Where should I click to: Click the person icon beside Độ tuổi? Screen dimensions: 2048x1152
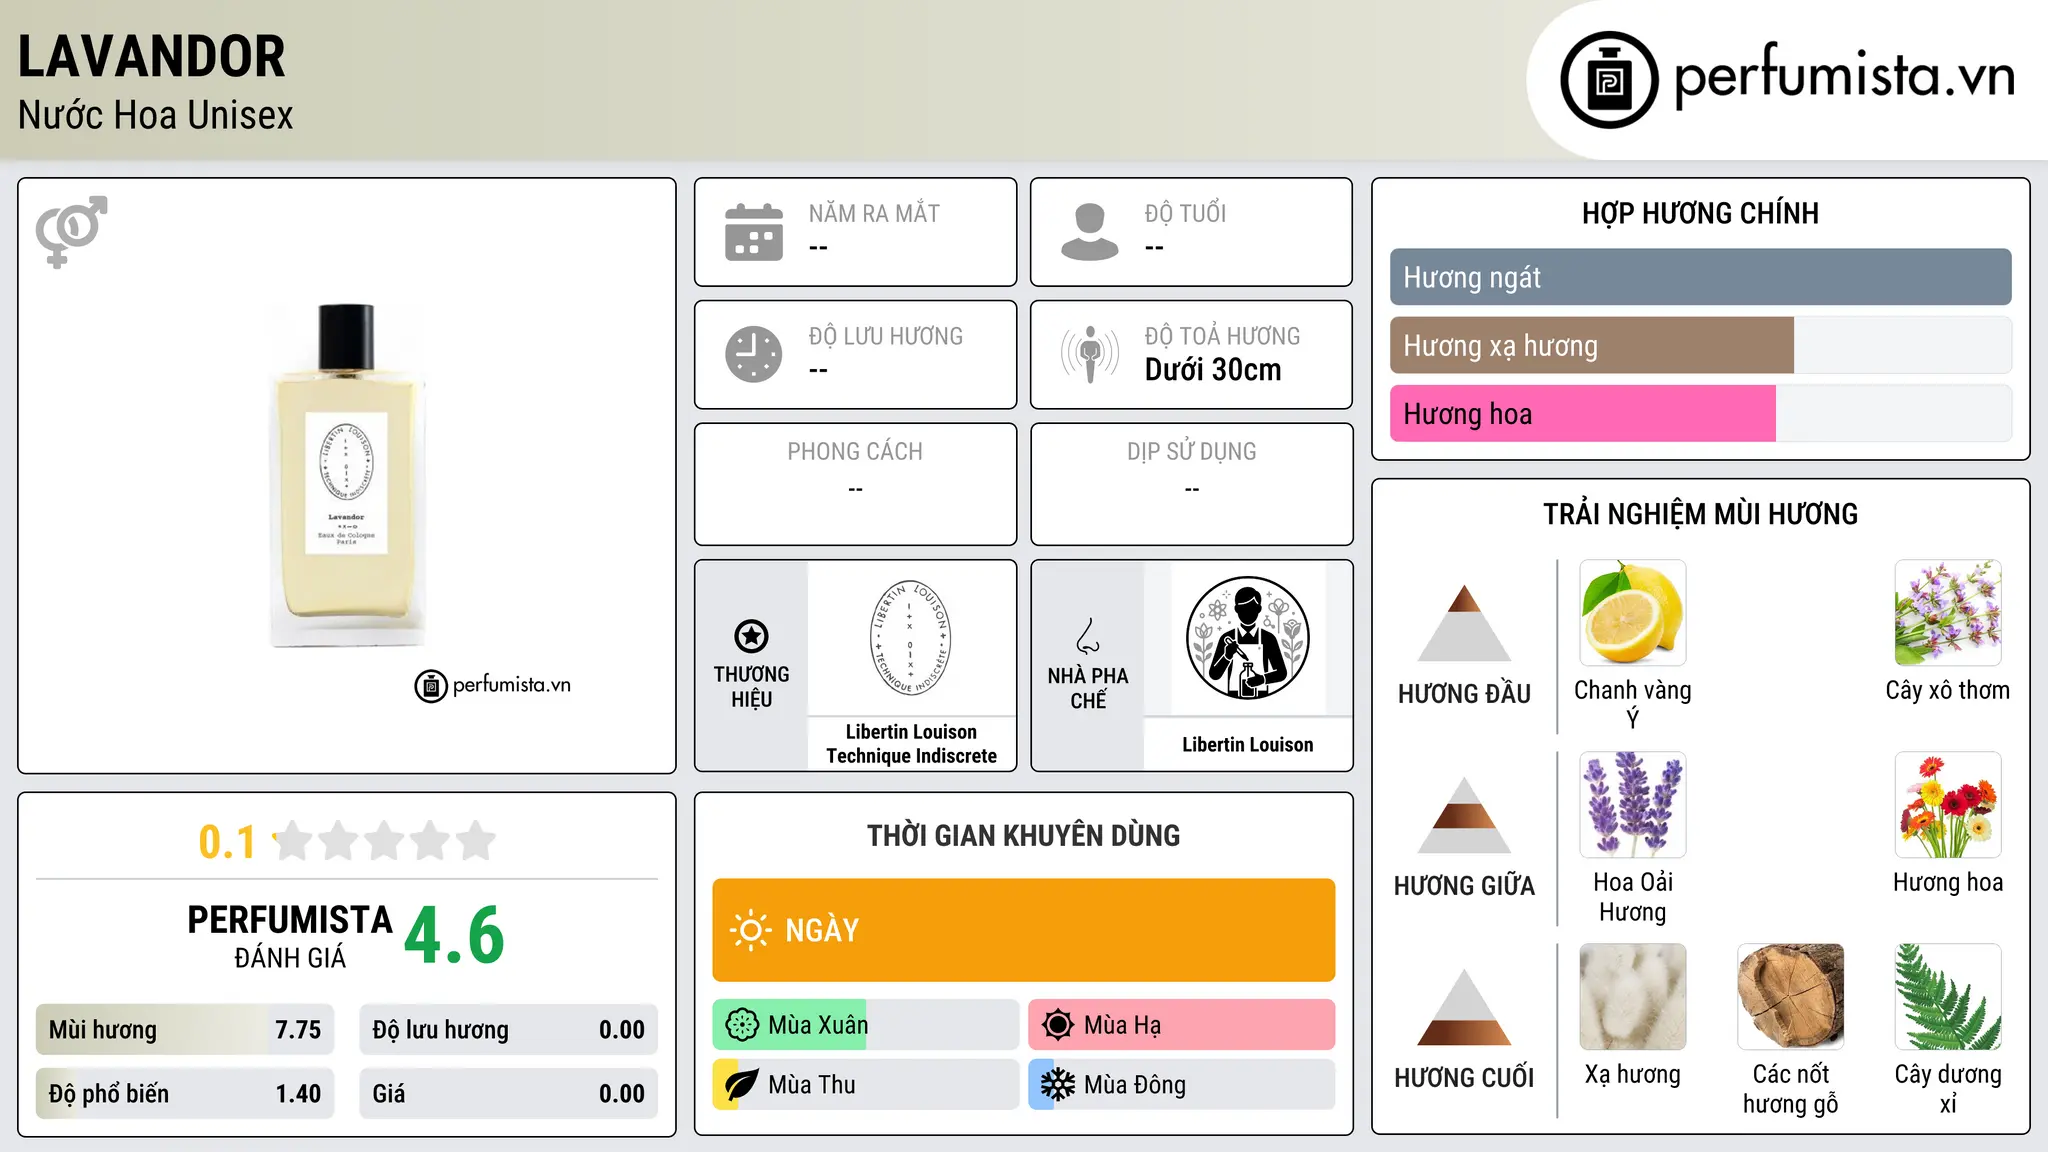pyautogui.click(x=1089, y=232)
